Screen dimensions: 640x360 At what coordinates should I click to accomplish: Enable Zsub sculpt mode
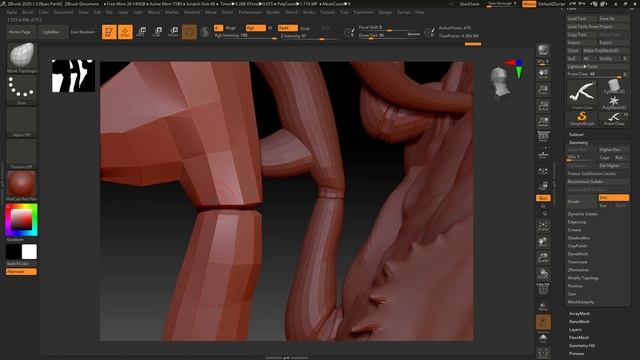coord(305,28)
